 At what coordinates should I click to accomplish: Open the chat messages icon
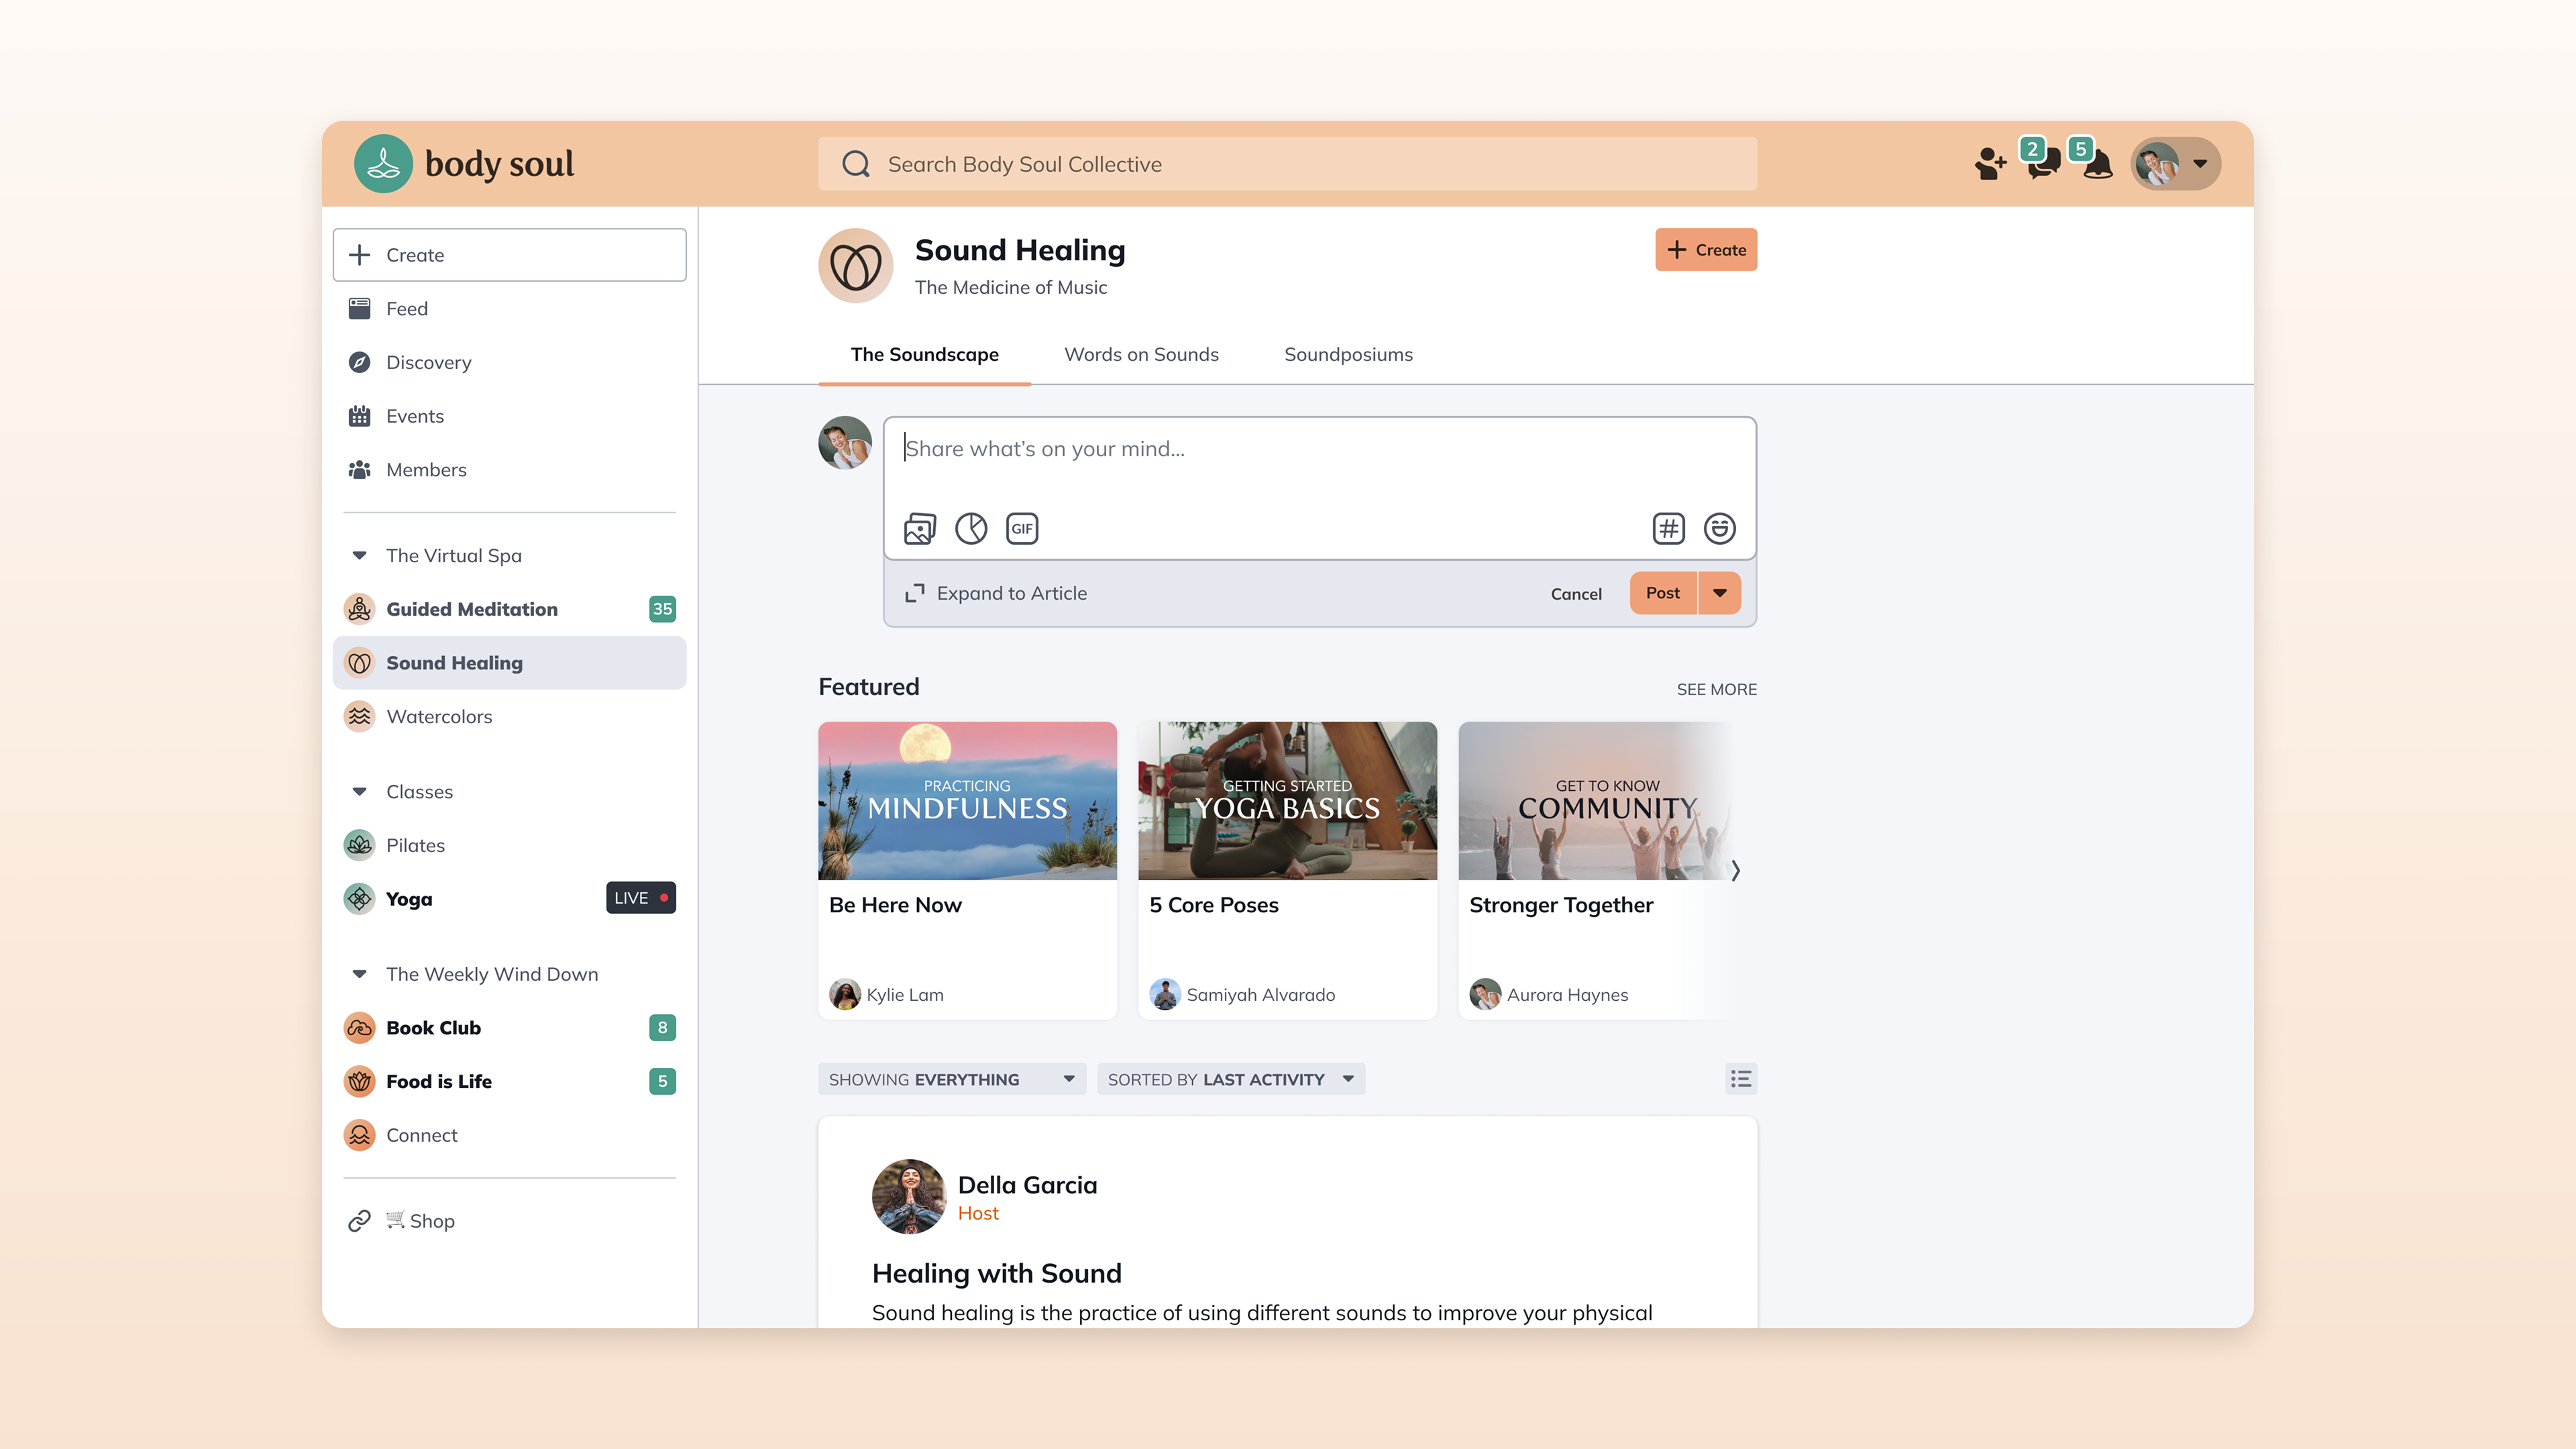pos(2044,163)
